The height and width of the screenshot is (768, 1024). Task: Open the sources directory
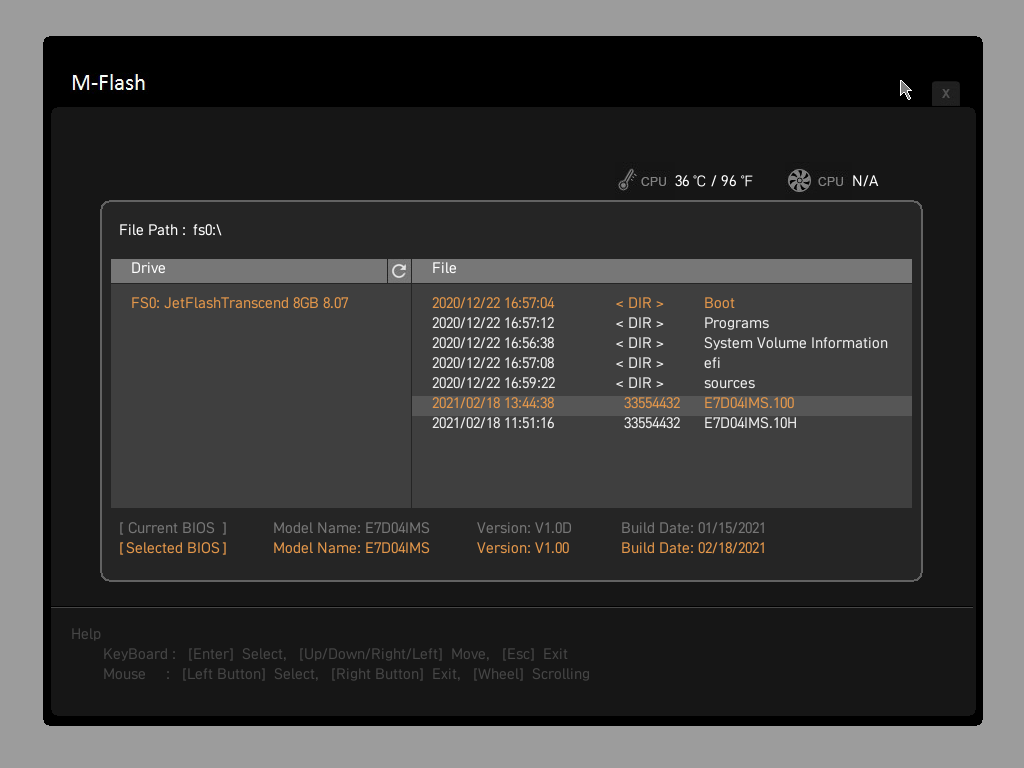[729, 383]
